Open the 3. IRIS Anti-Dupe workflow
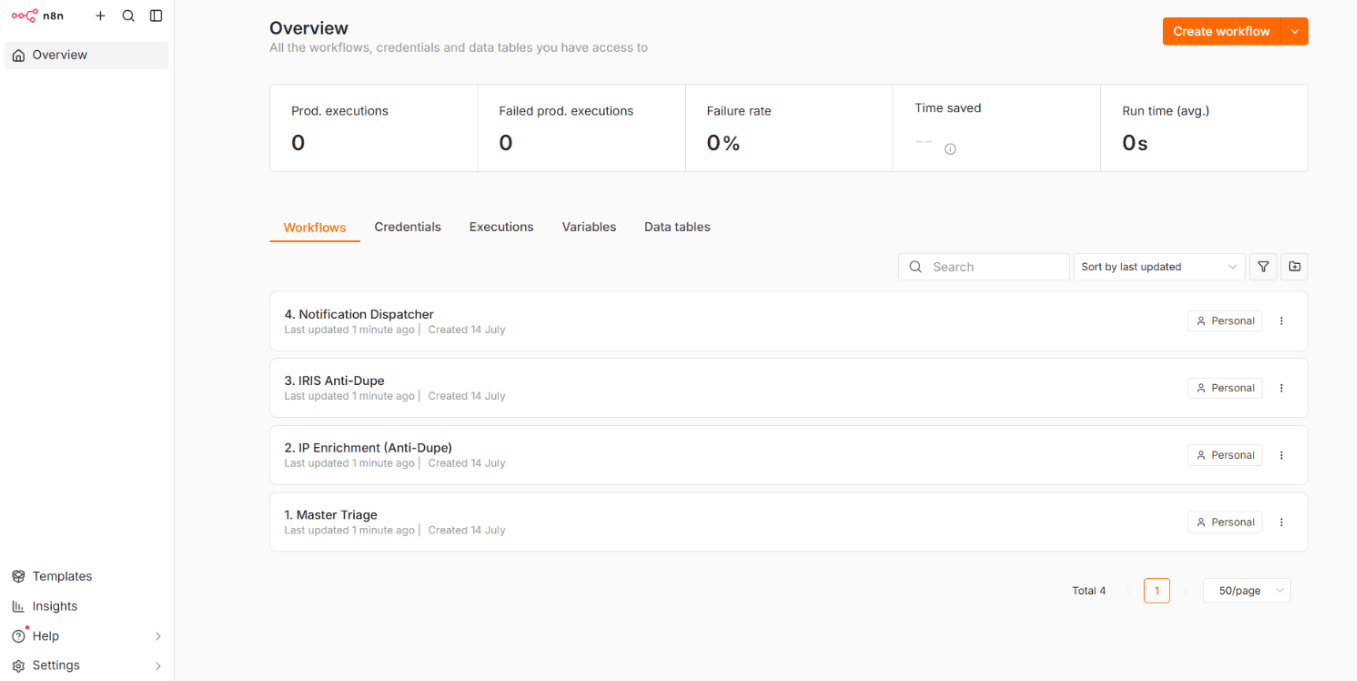The image size is (1357, 681). point(789,388)
